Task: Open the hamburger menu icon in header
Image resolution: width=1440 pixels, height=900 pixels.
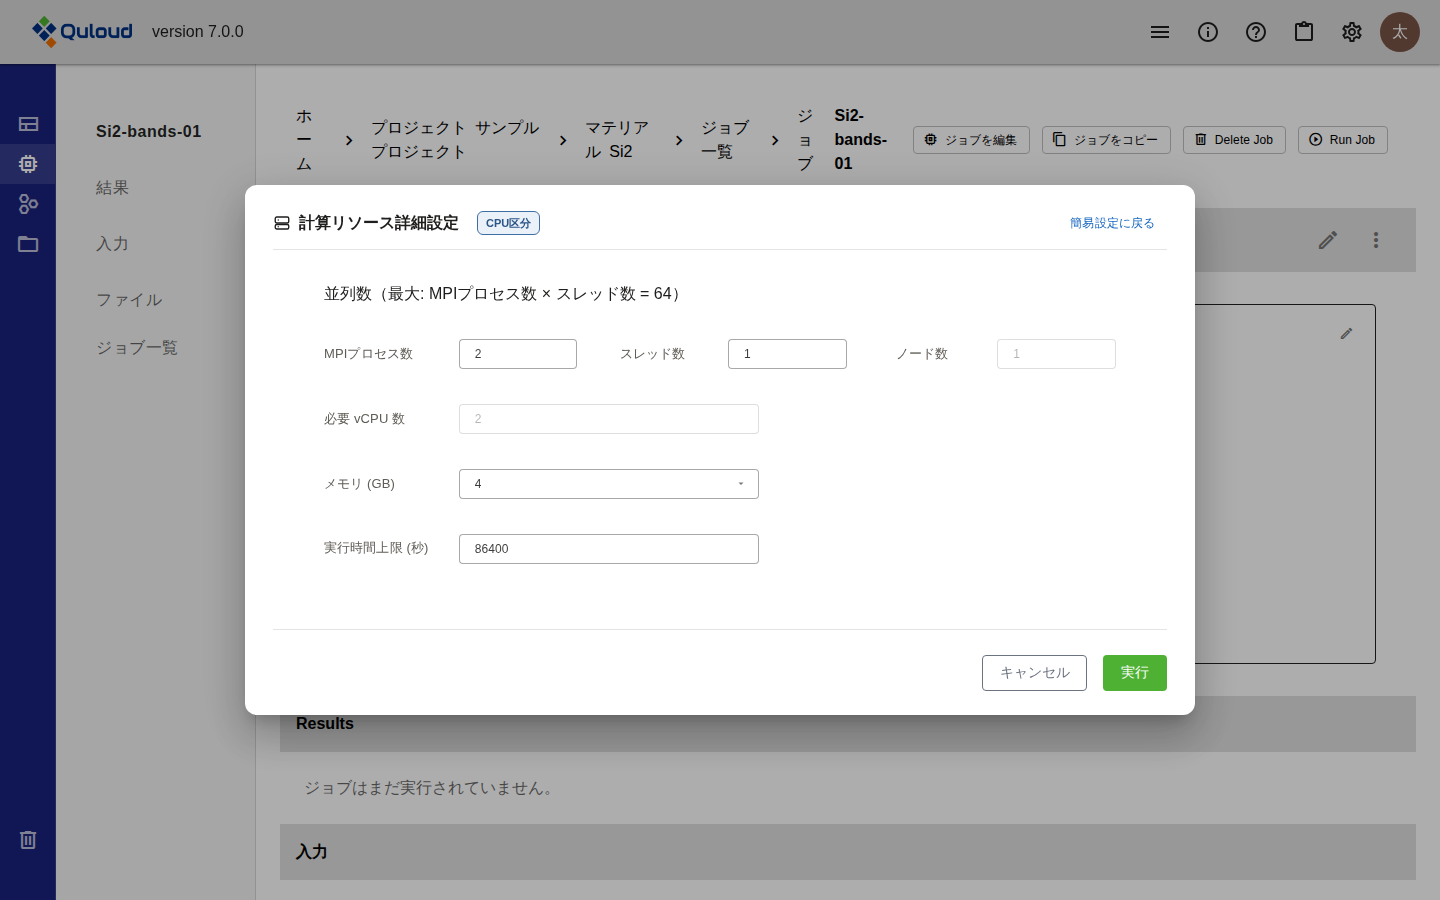Action: point(1160,32)
